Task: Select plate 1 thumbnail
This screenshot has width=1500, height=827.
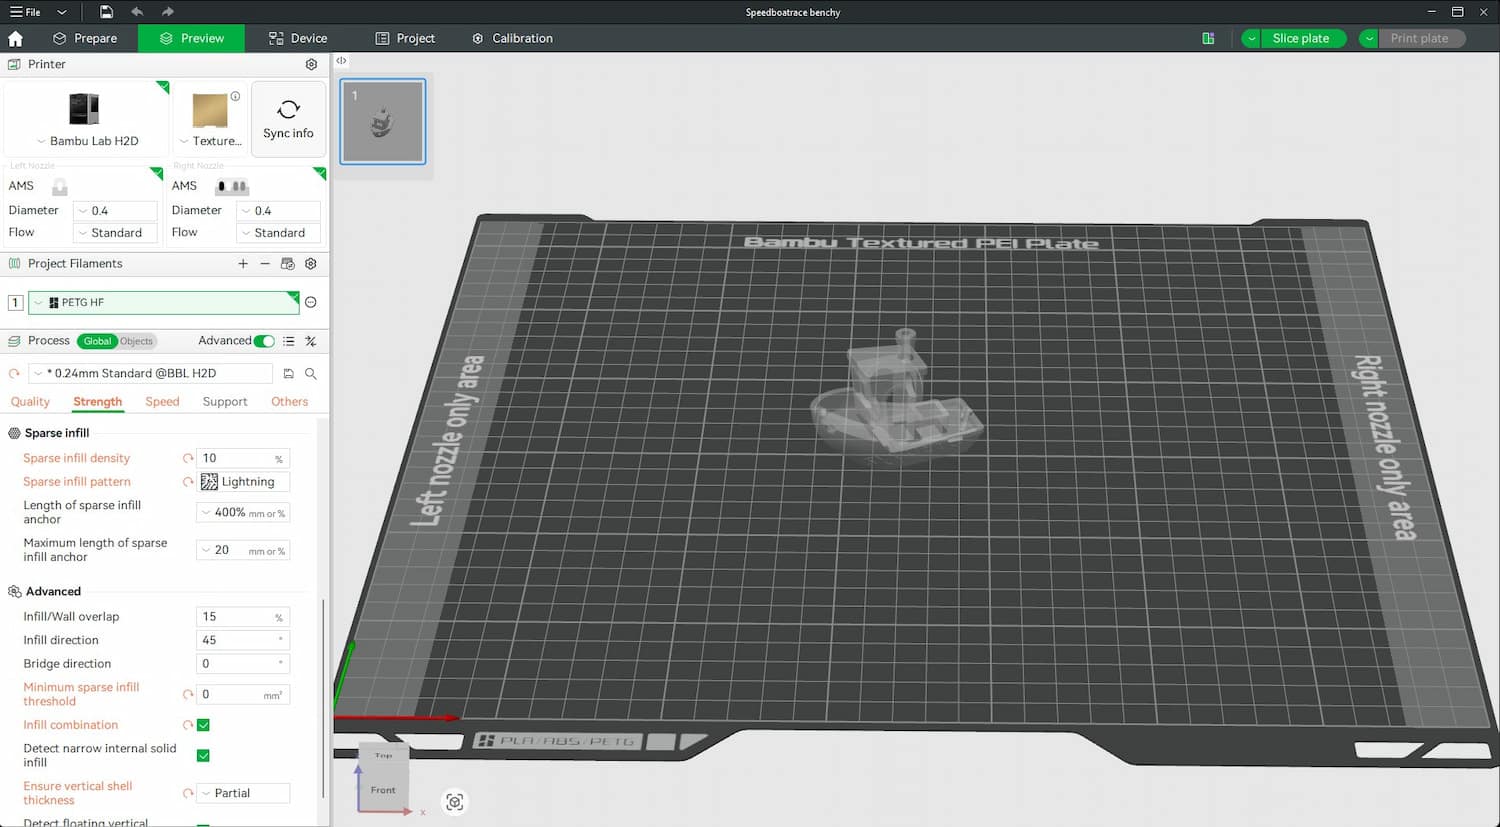Action: [x=383, y=121]
